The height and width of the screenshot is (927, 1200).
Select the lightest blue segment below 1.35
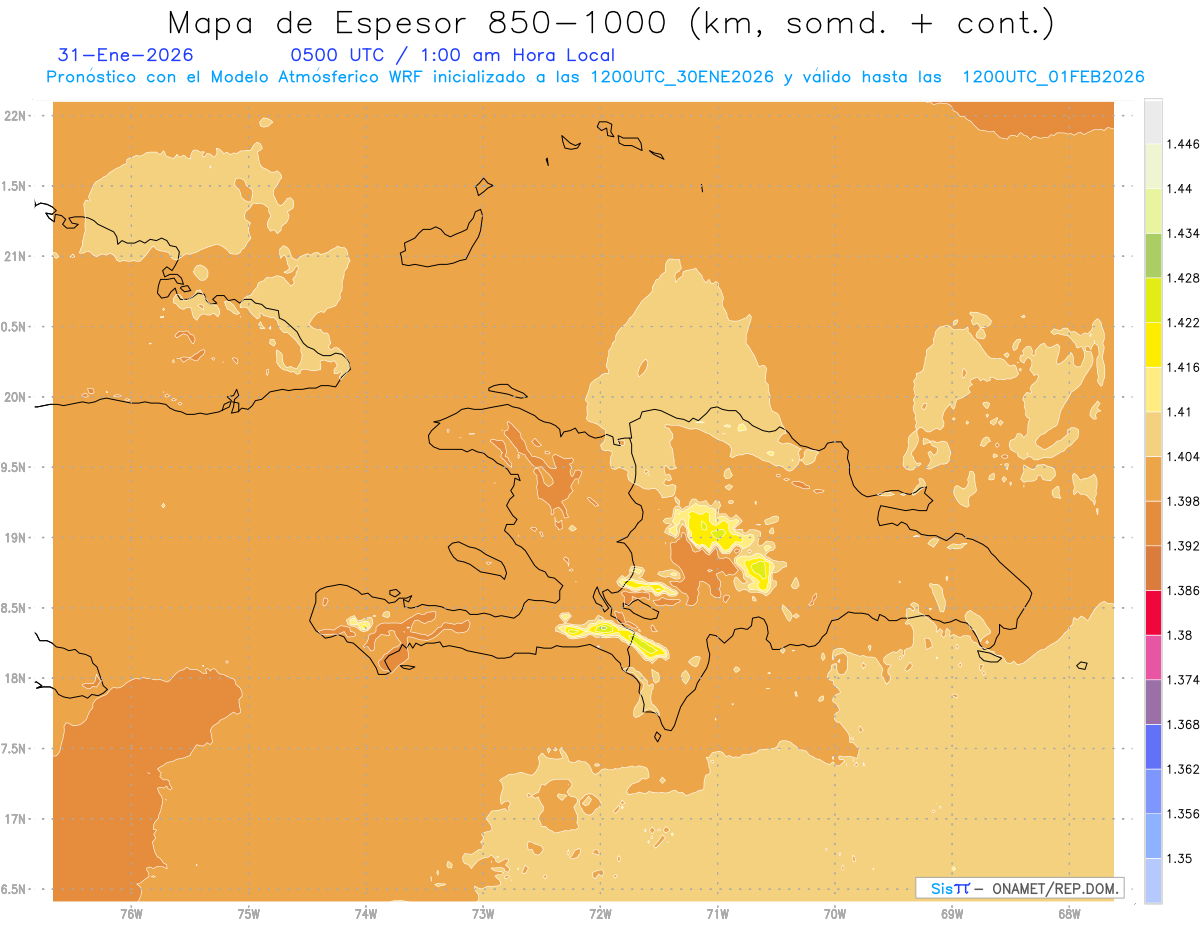(1153, 880)
